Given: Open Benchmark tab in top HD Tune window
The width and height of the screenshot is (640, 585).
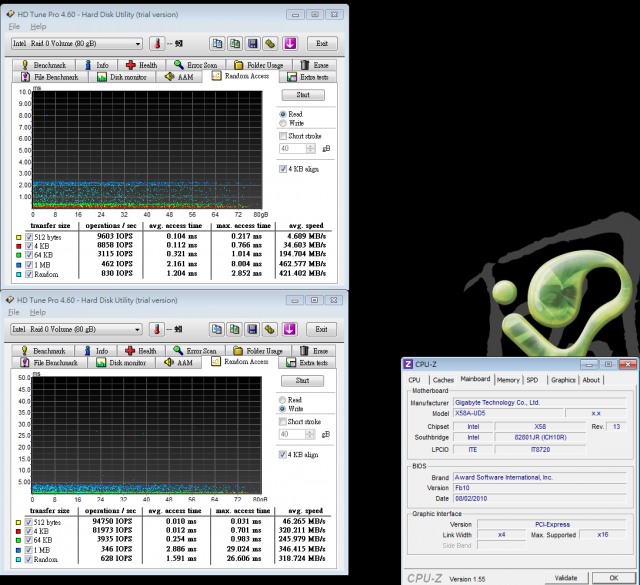Looking at the screenshot, I should coord(44,65).
